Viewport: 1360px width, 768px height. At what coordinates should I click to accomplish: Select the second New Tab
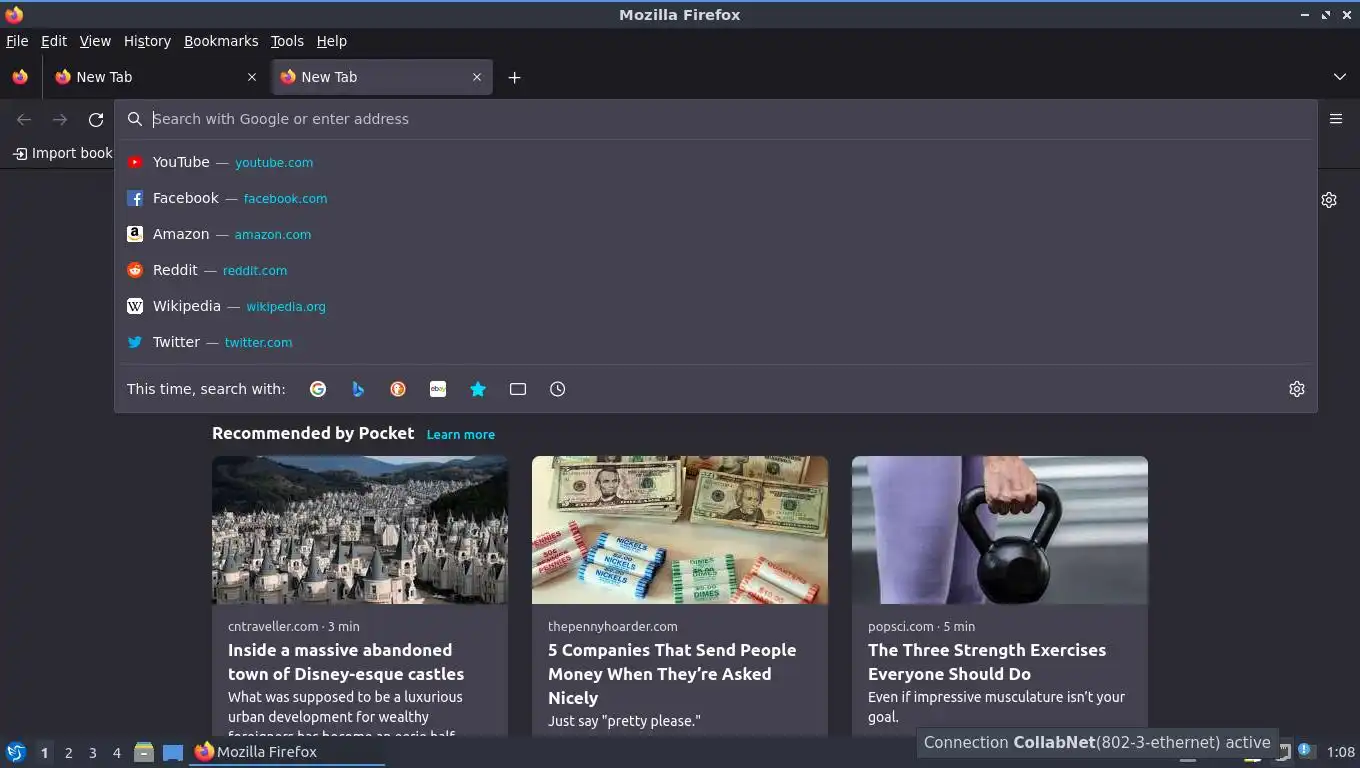click(381, 77)
